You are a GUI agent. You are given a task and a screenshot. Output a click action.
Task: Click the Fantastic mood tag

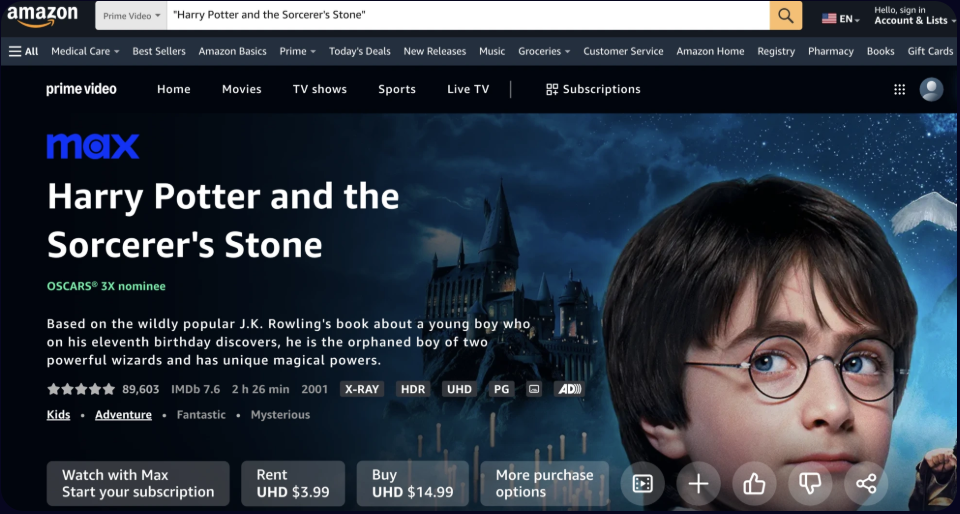(201, 415)
